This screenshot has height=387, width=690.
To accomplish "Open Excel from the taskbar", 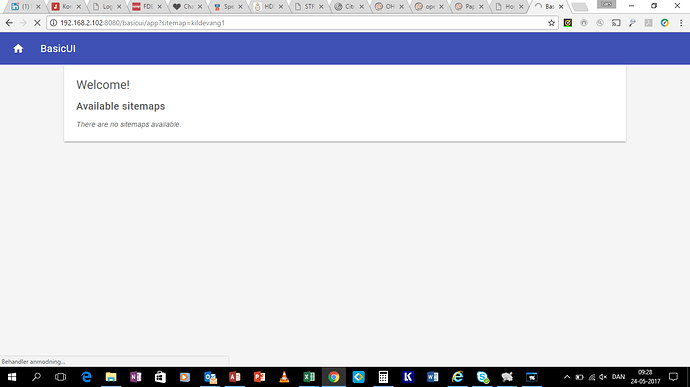I will click(x=309, y=377).
